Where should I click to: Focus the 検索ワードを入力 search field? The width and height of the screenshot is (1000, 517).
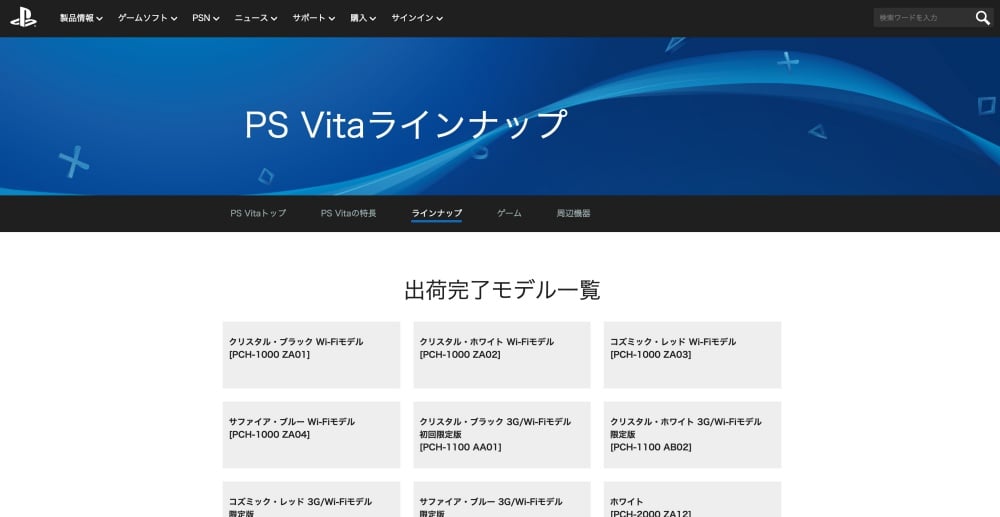click(920, 18)
